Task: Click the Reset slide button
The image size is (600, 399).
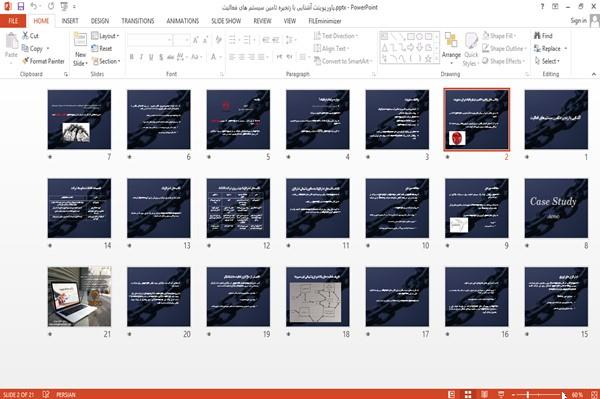Action: [x=102, y=49]
